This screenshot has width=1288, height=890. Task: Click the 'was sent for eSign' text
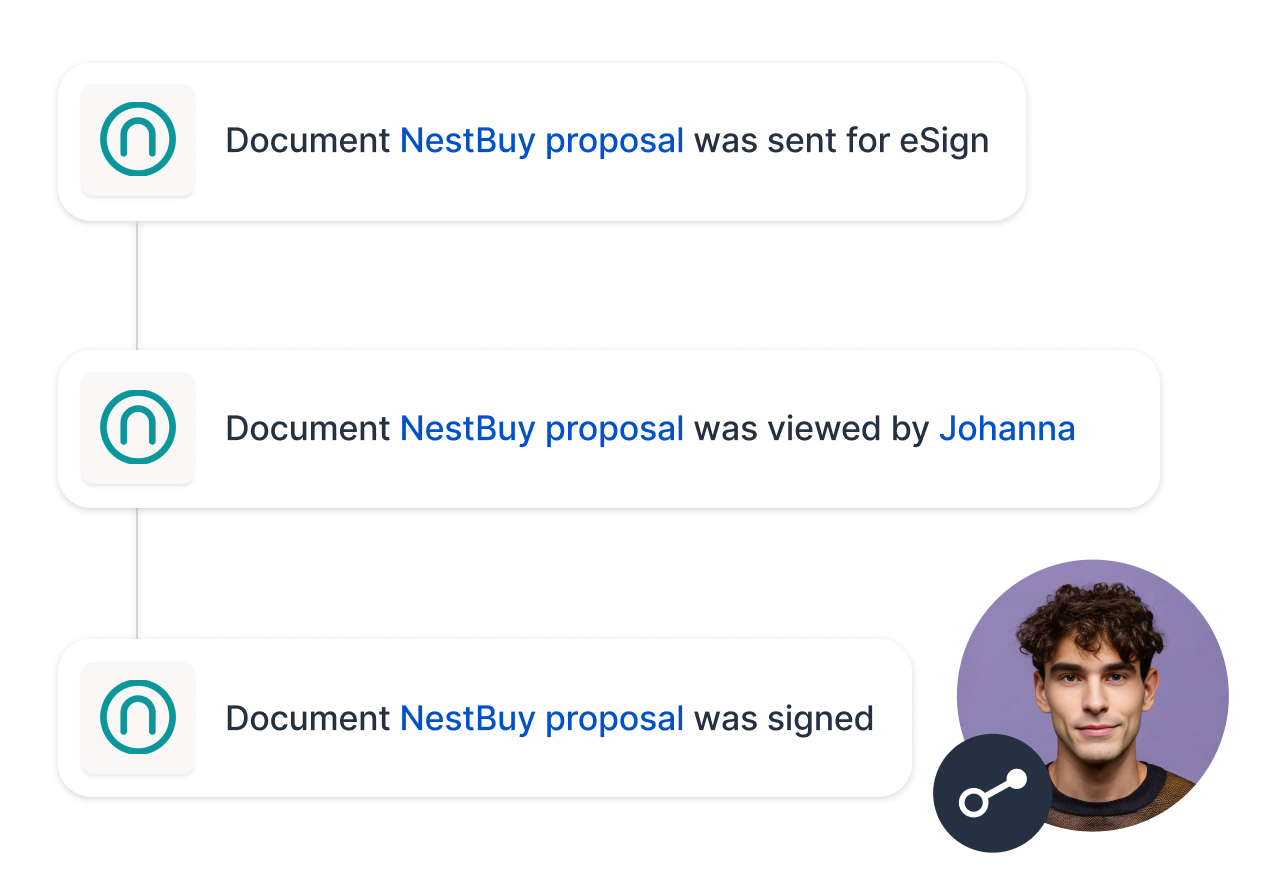[841, 141]
